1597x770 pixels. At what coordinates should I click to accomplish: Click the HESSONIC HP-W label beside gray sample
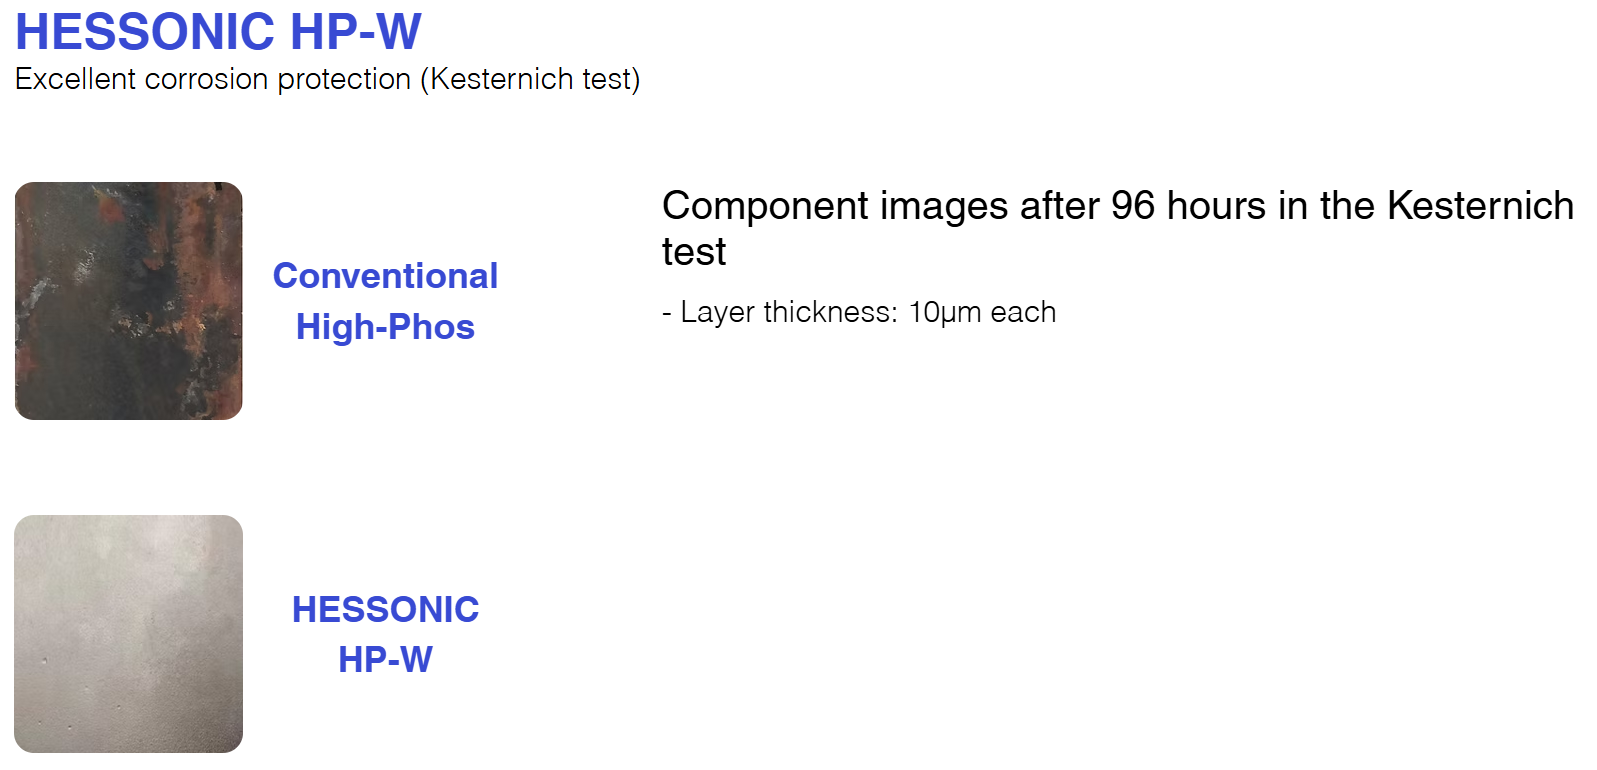(x=385, y=634)
